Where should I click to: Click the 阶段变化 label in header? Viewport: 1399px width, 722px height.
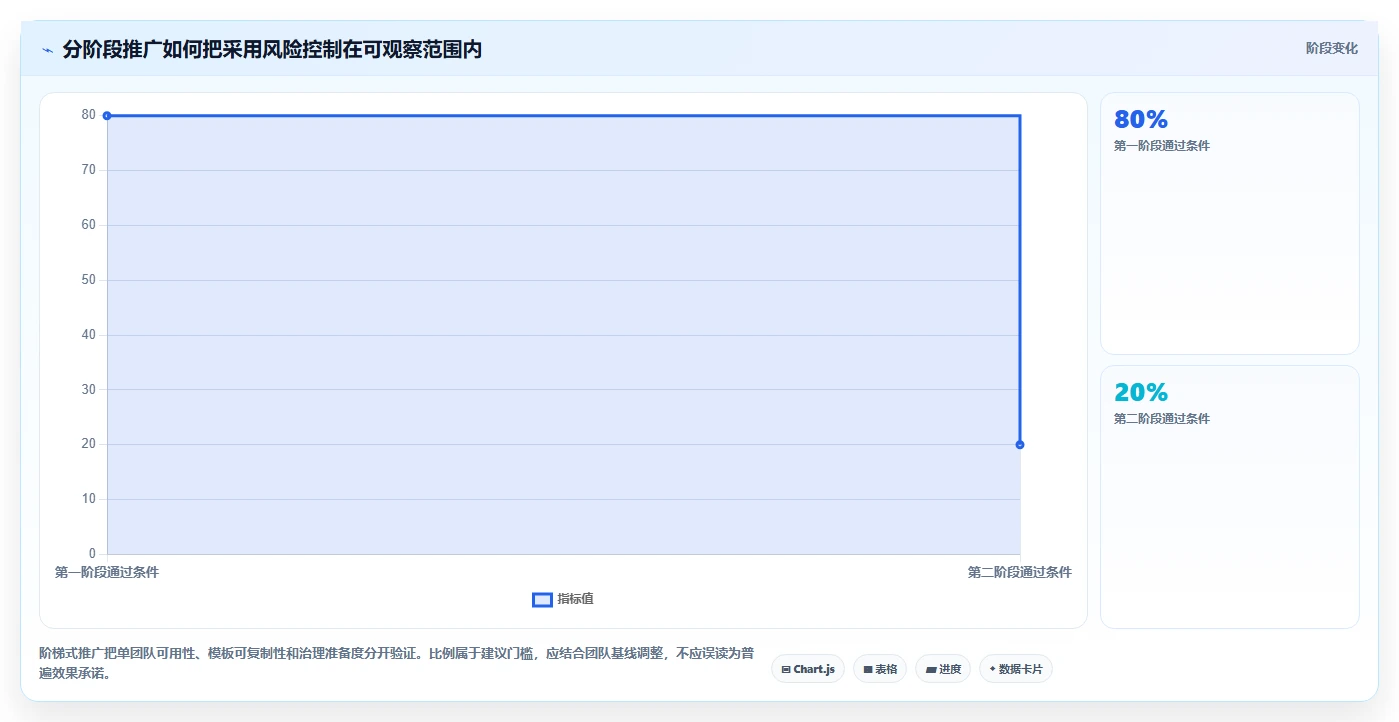point(1331,48)
